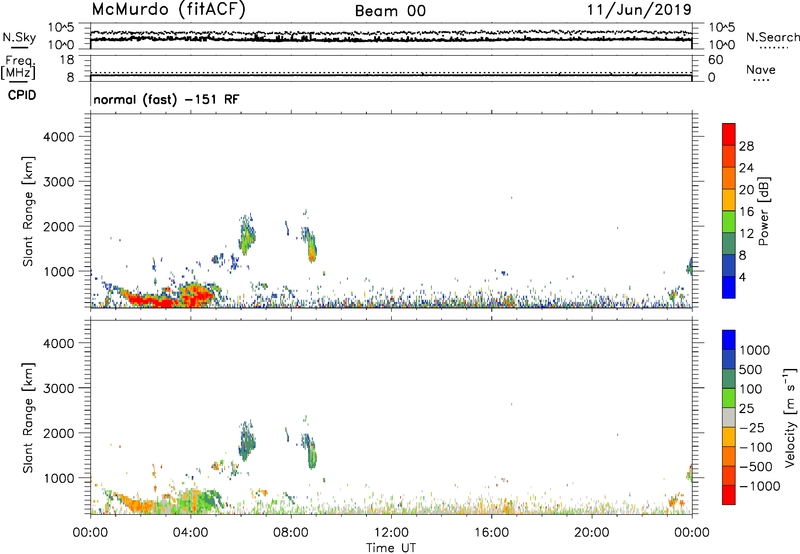Click the Freq. [MHz] axis label
Screen dimensions: 800x554
click(19, 67)
